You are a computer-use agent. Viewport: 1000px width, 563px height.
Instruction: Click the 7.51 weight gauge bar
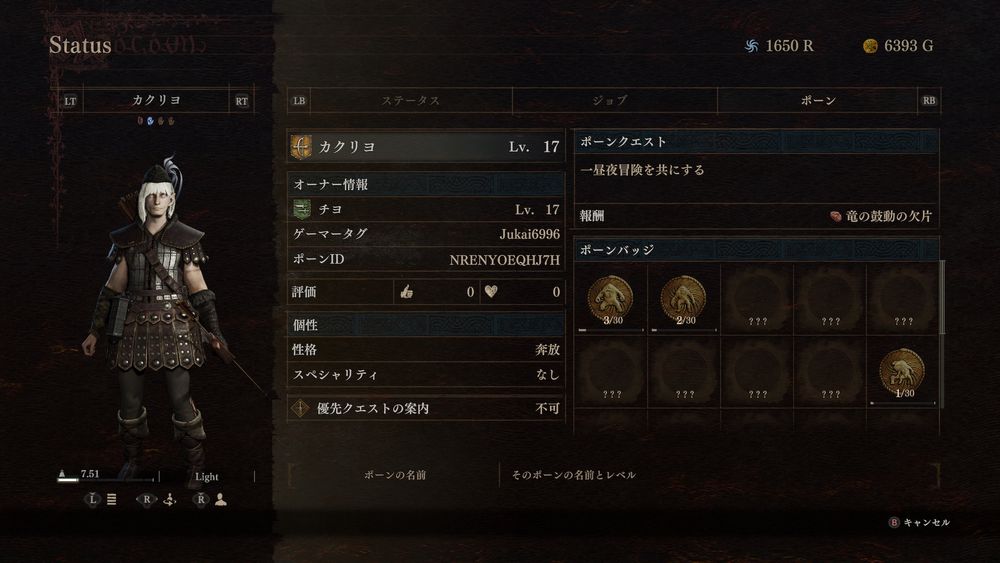coord(106,479)
